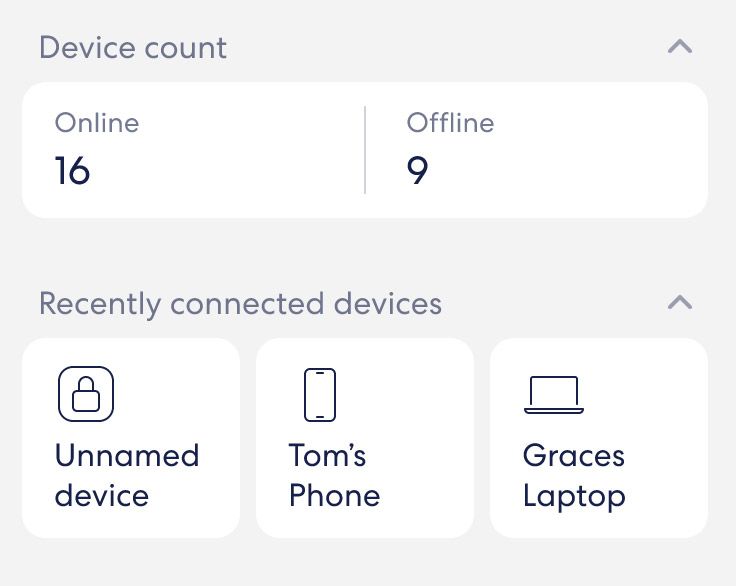Click the smartphone icon for Tom's Phone
This screenshot has height=586, width=736.
(x=320, y=394)
